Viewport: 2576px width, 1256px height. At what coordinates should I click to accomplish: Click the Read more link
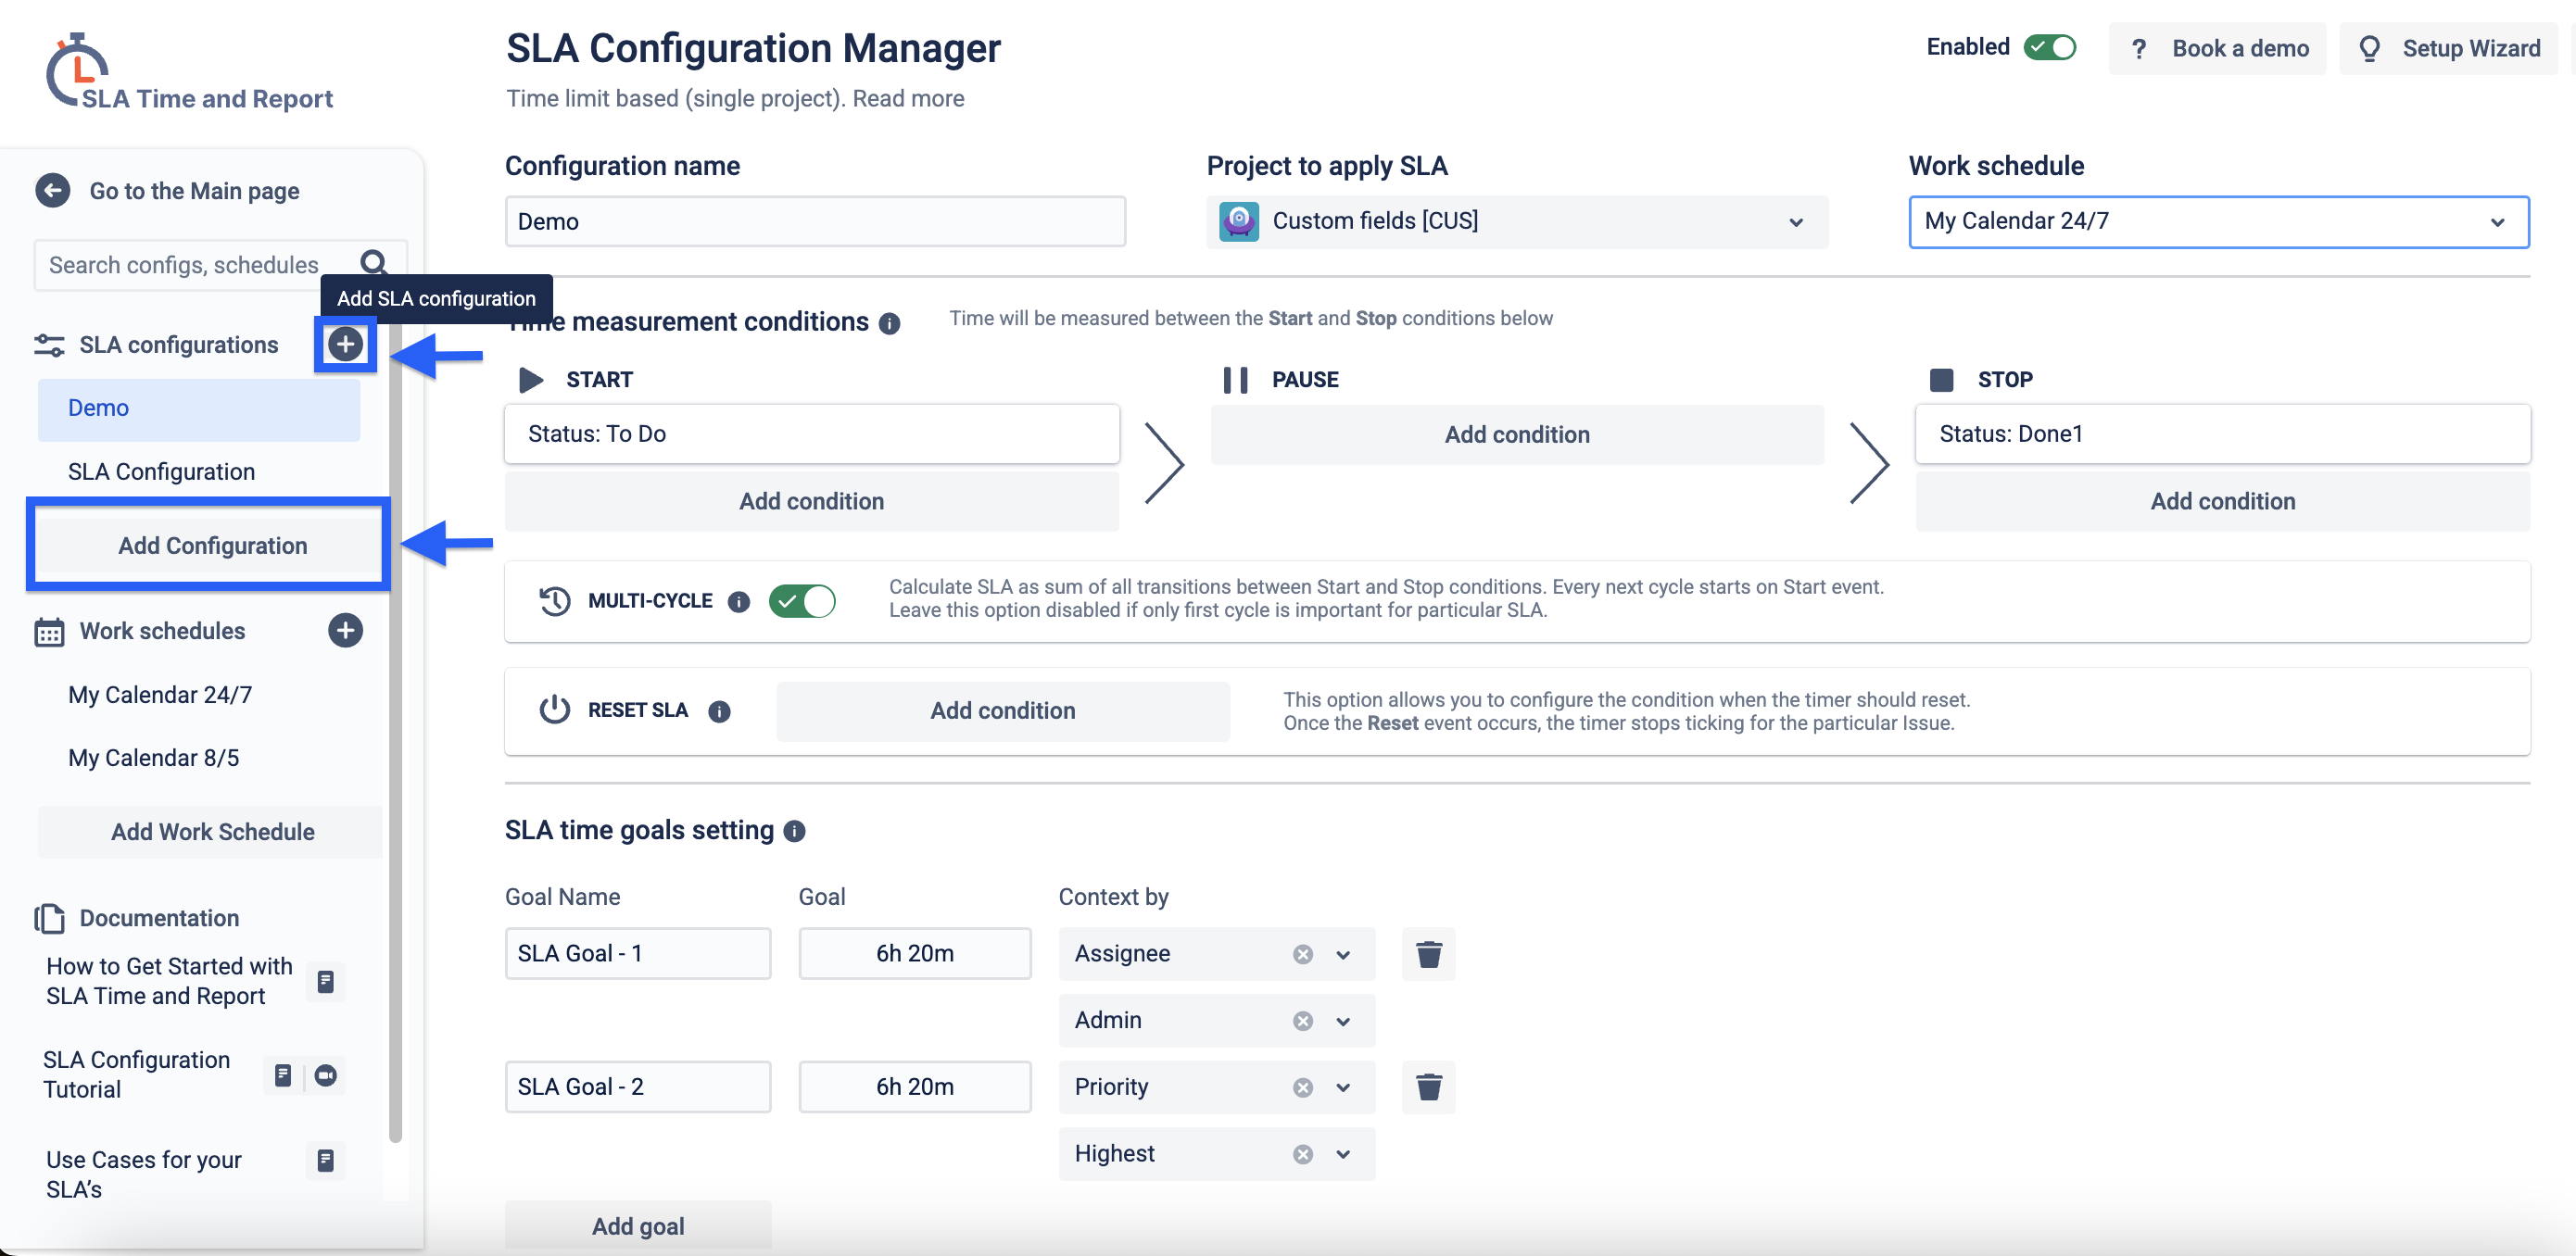click(x=908, y=98)
